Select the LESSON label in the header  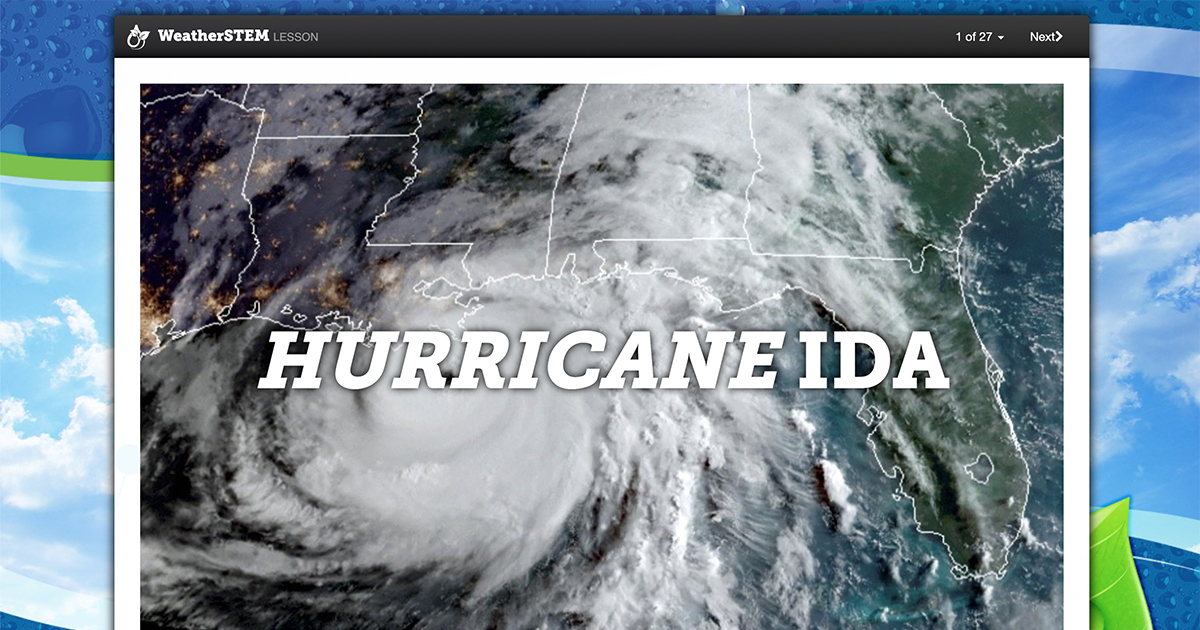click(x=295, y=36)
